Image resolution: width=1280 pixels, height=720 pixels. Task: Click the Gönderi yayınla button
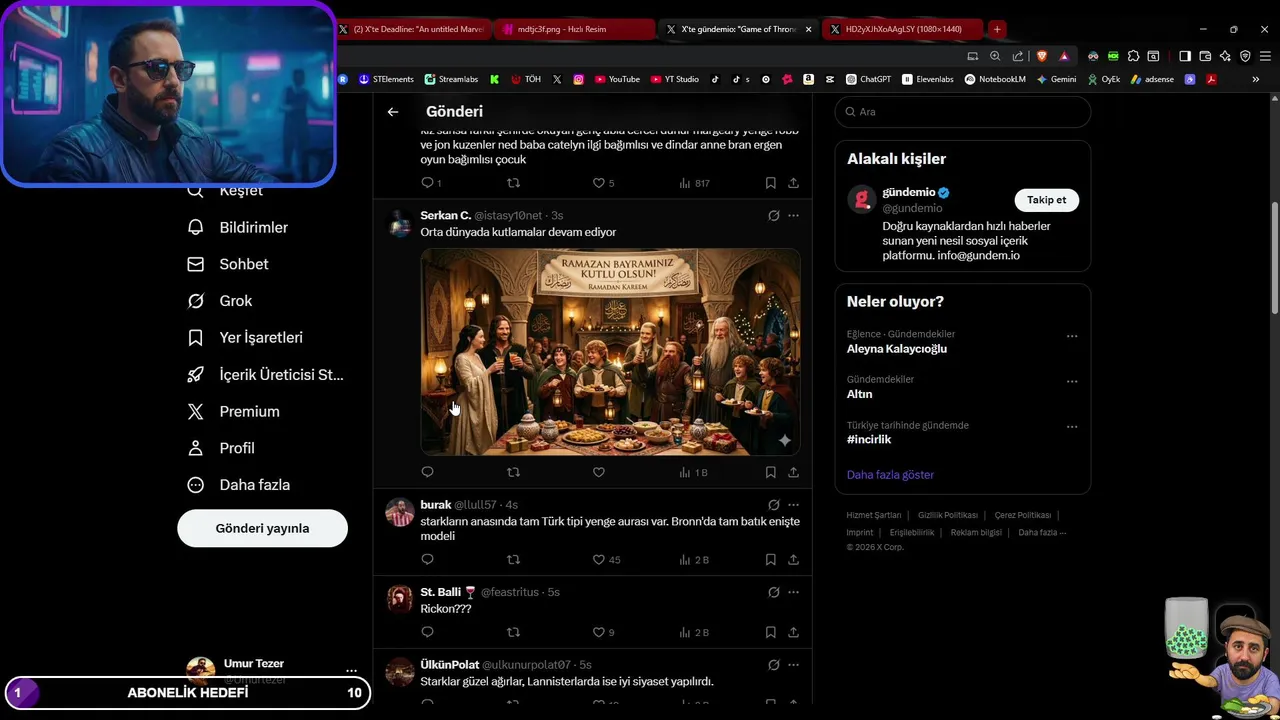(x=262, y=528)
